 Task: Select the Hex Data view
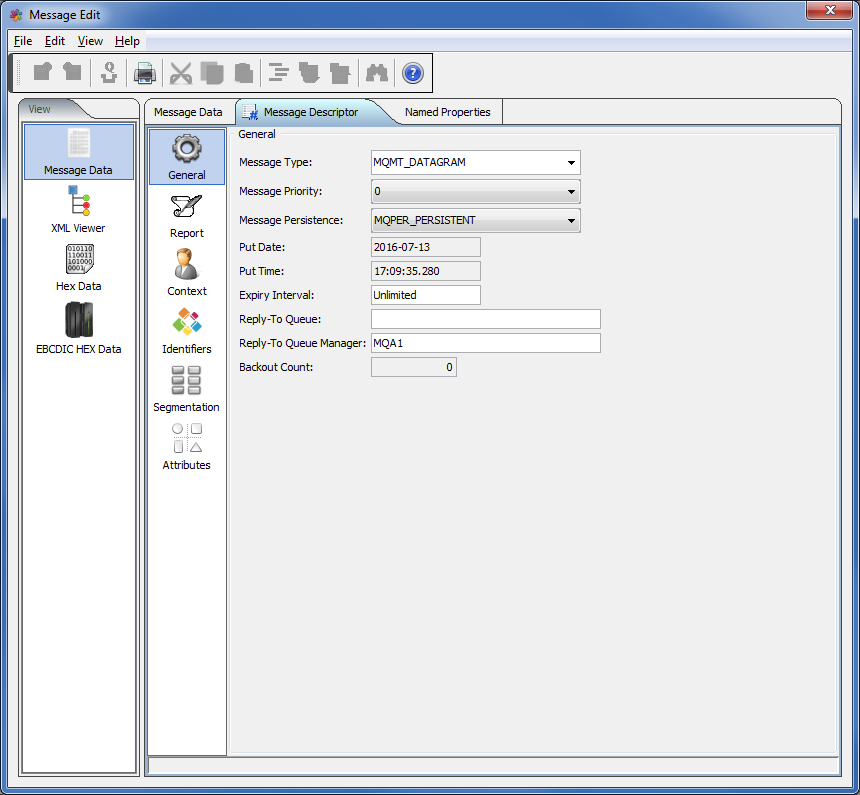(78, 268)
